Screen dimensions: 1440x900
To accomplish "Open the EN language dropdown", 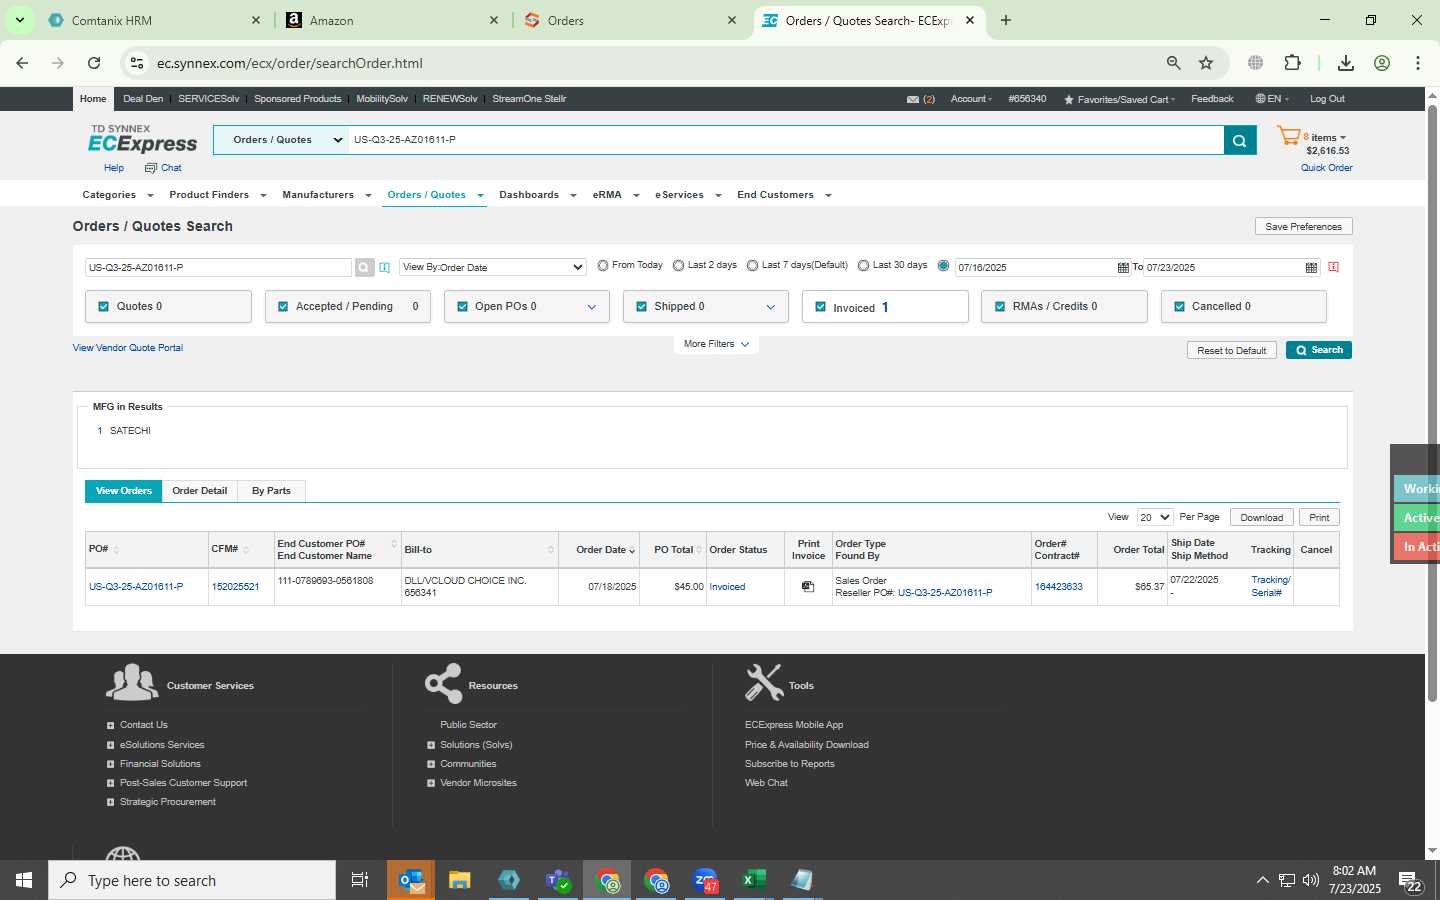I will click(x=1272, y=99).
